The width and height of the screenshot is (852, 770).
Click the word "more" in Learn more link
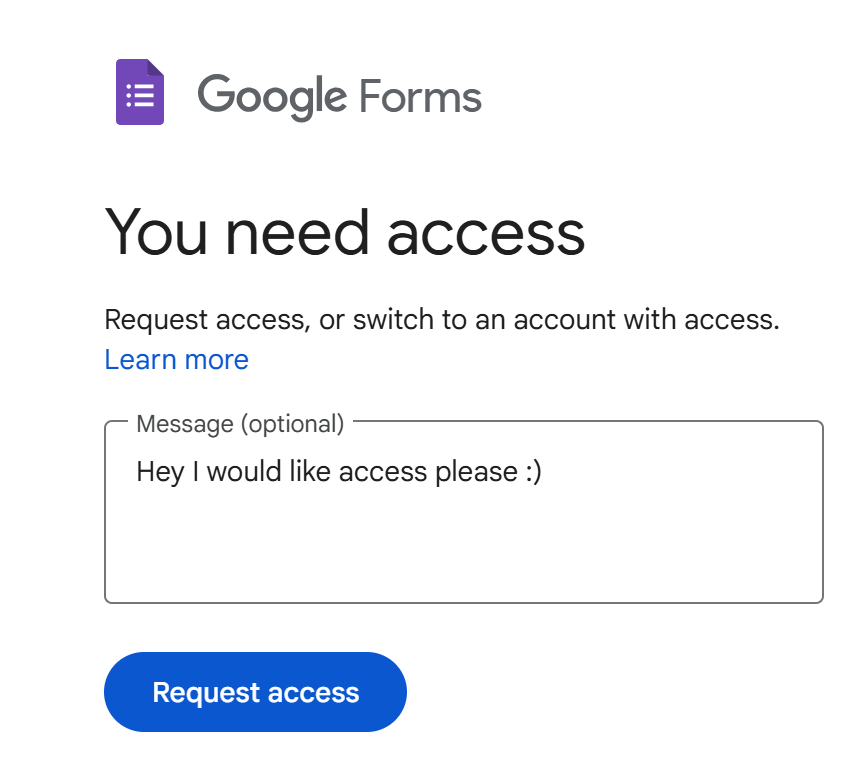coord(216,360)
